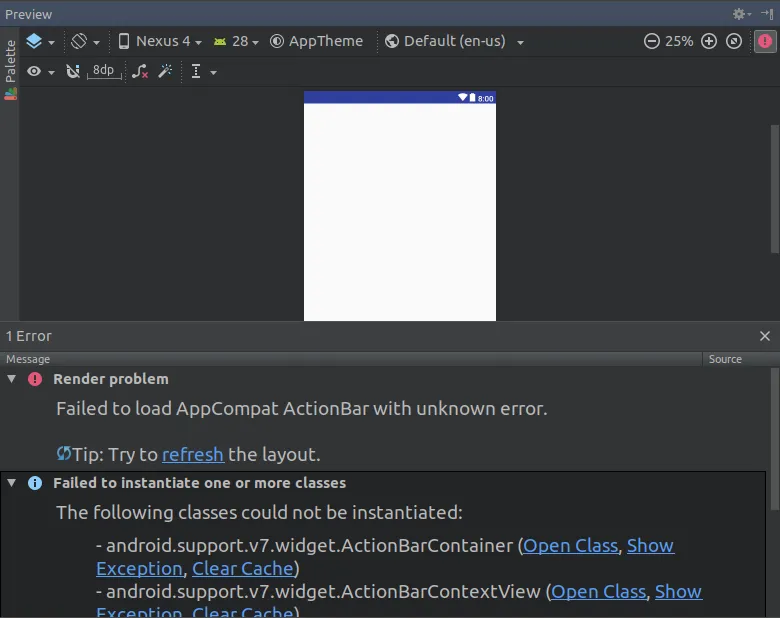Zoom out with the minus icon

(651, 41)
